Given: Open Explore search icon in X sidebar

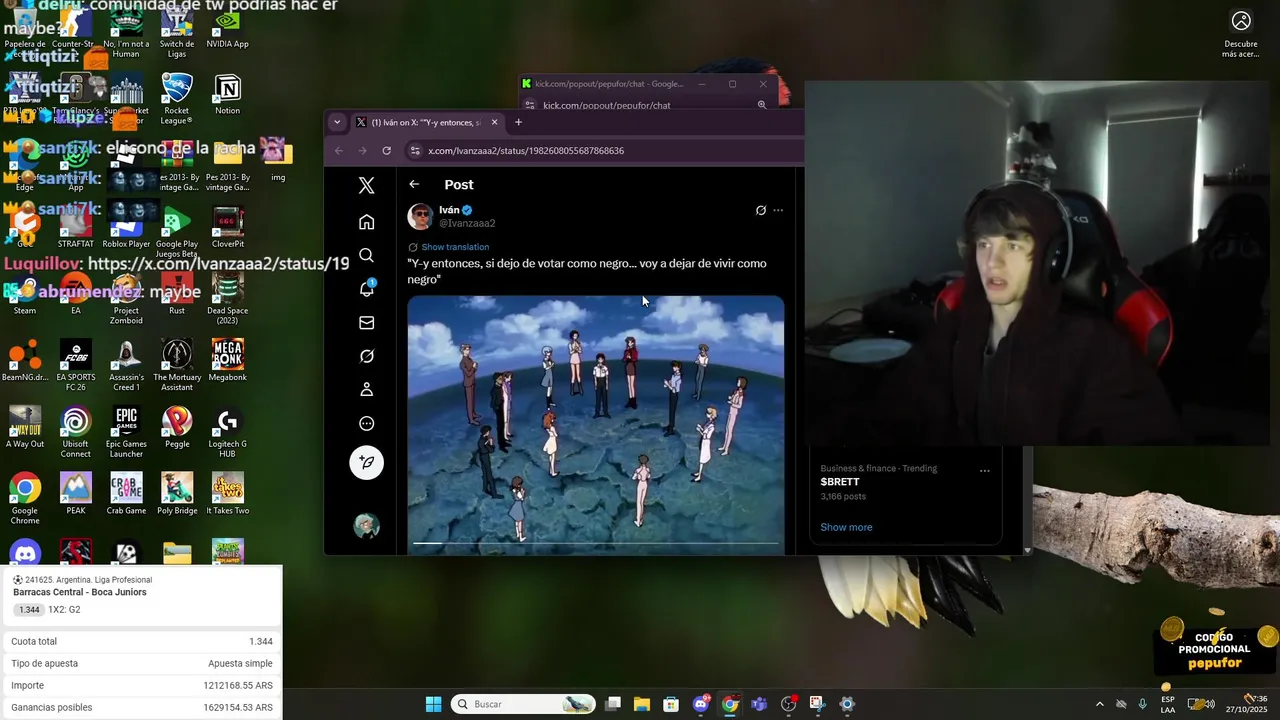Looking at the screenshot, I should tap(366, 255).
